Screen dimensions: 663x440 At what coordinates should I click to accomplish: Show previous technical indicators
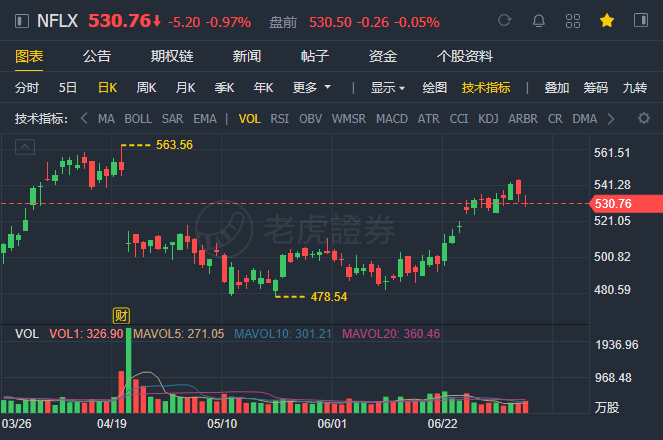click(x=84, y=118)
